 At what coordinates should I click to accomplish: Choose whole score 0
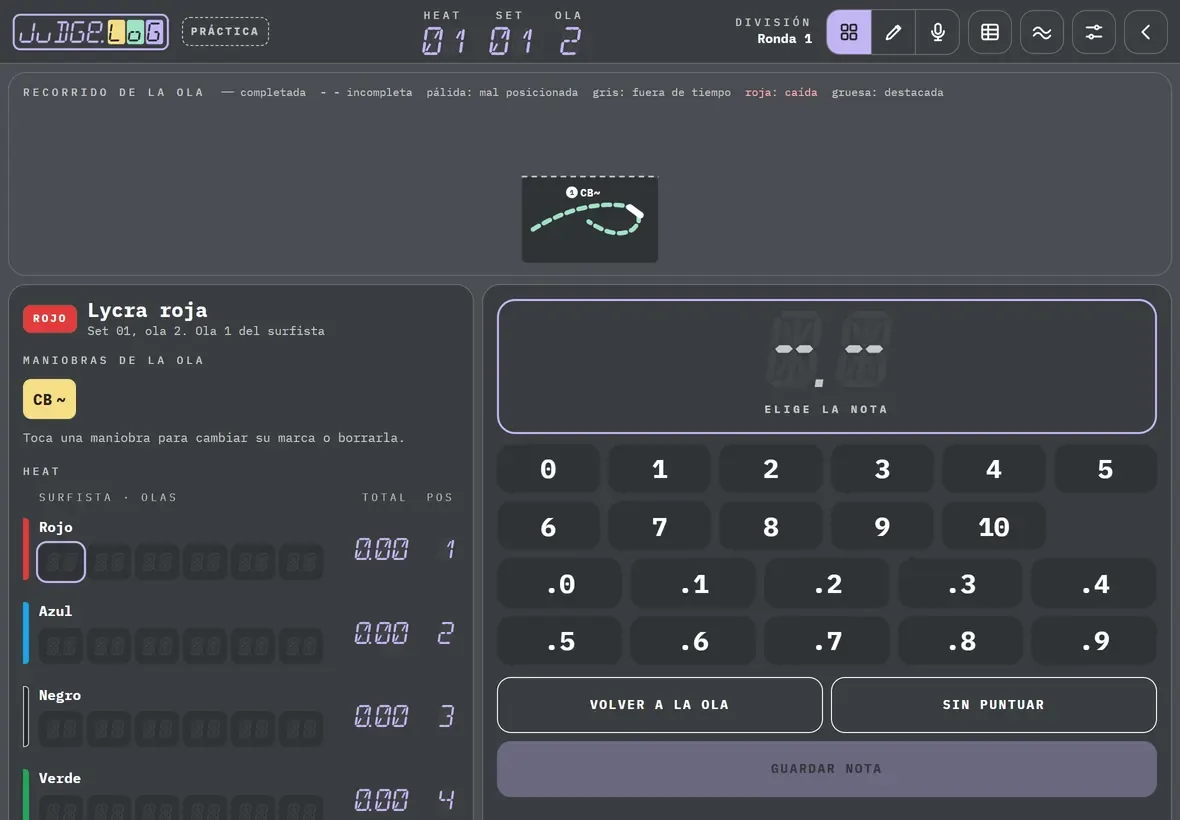pos(548,469)
